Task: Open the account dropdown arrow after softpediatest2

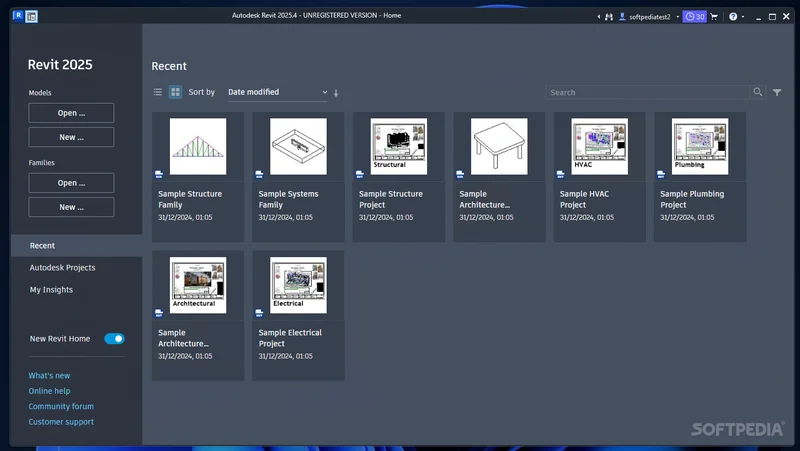Action: click(x=678, y=17)
